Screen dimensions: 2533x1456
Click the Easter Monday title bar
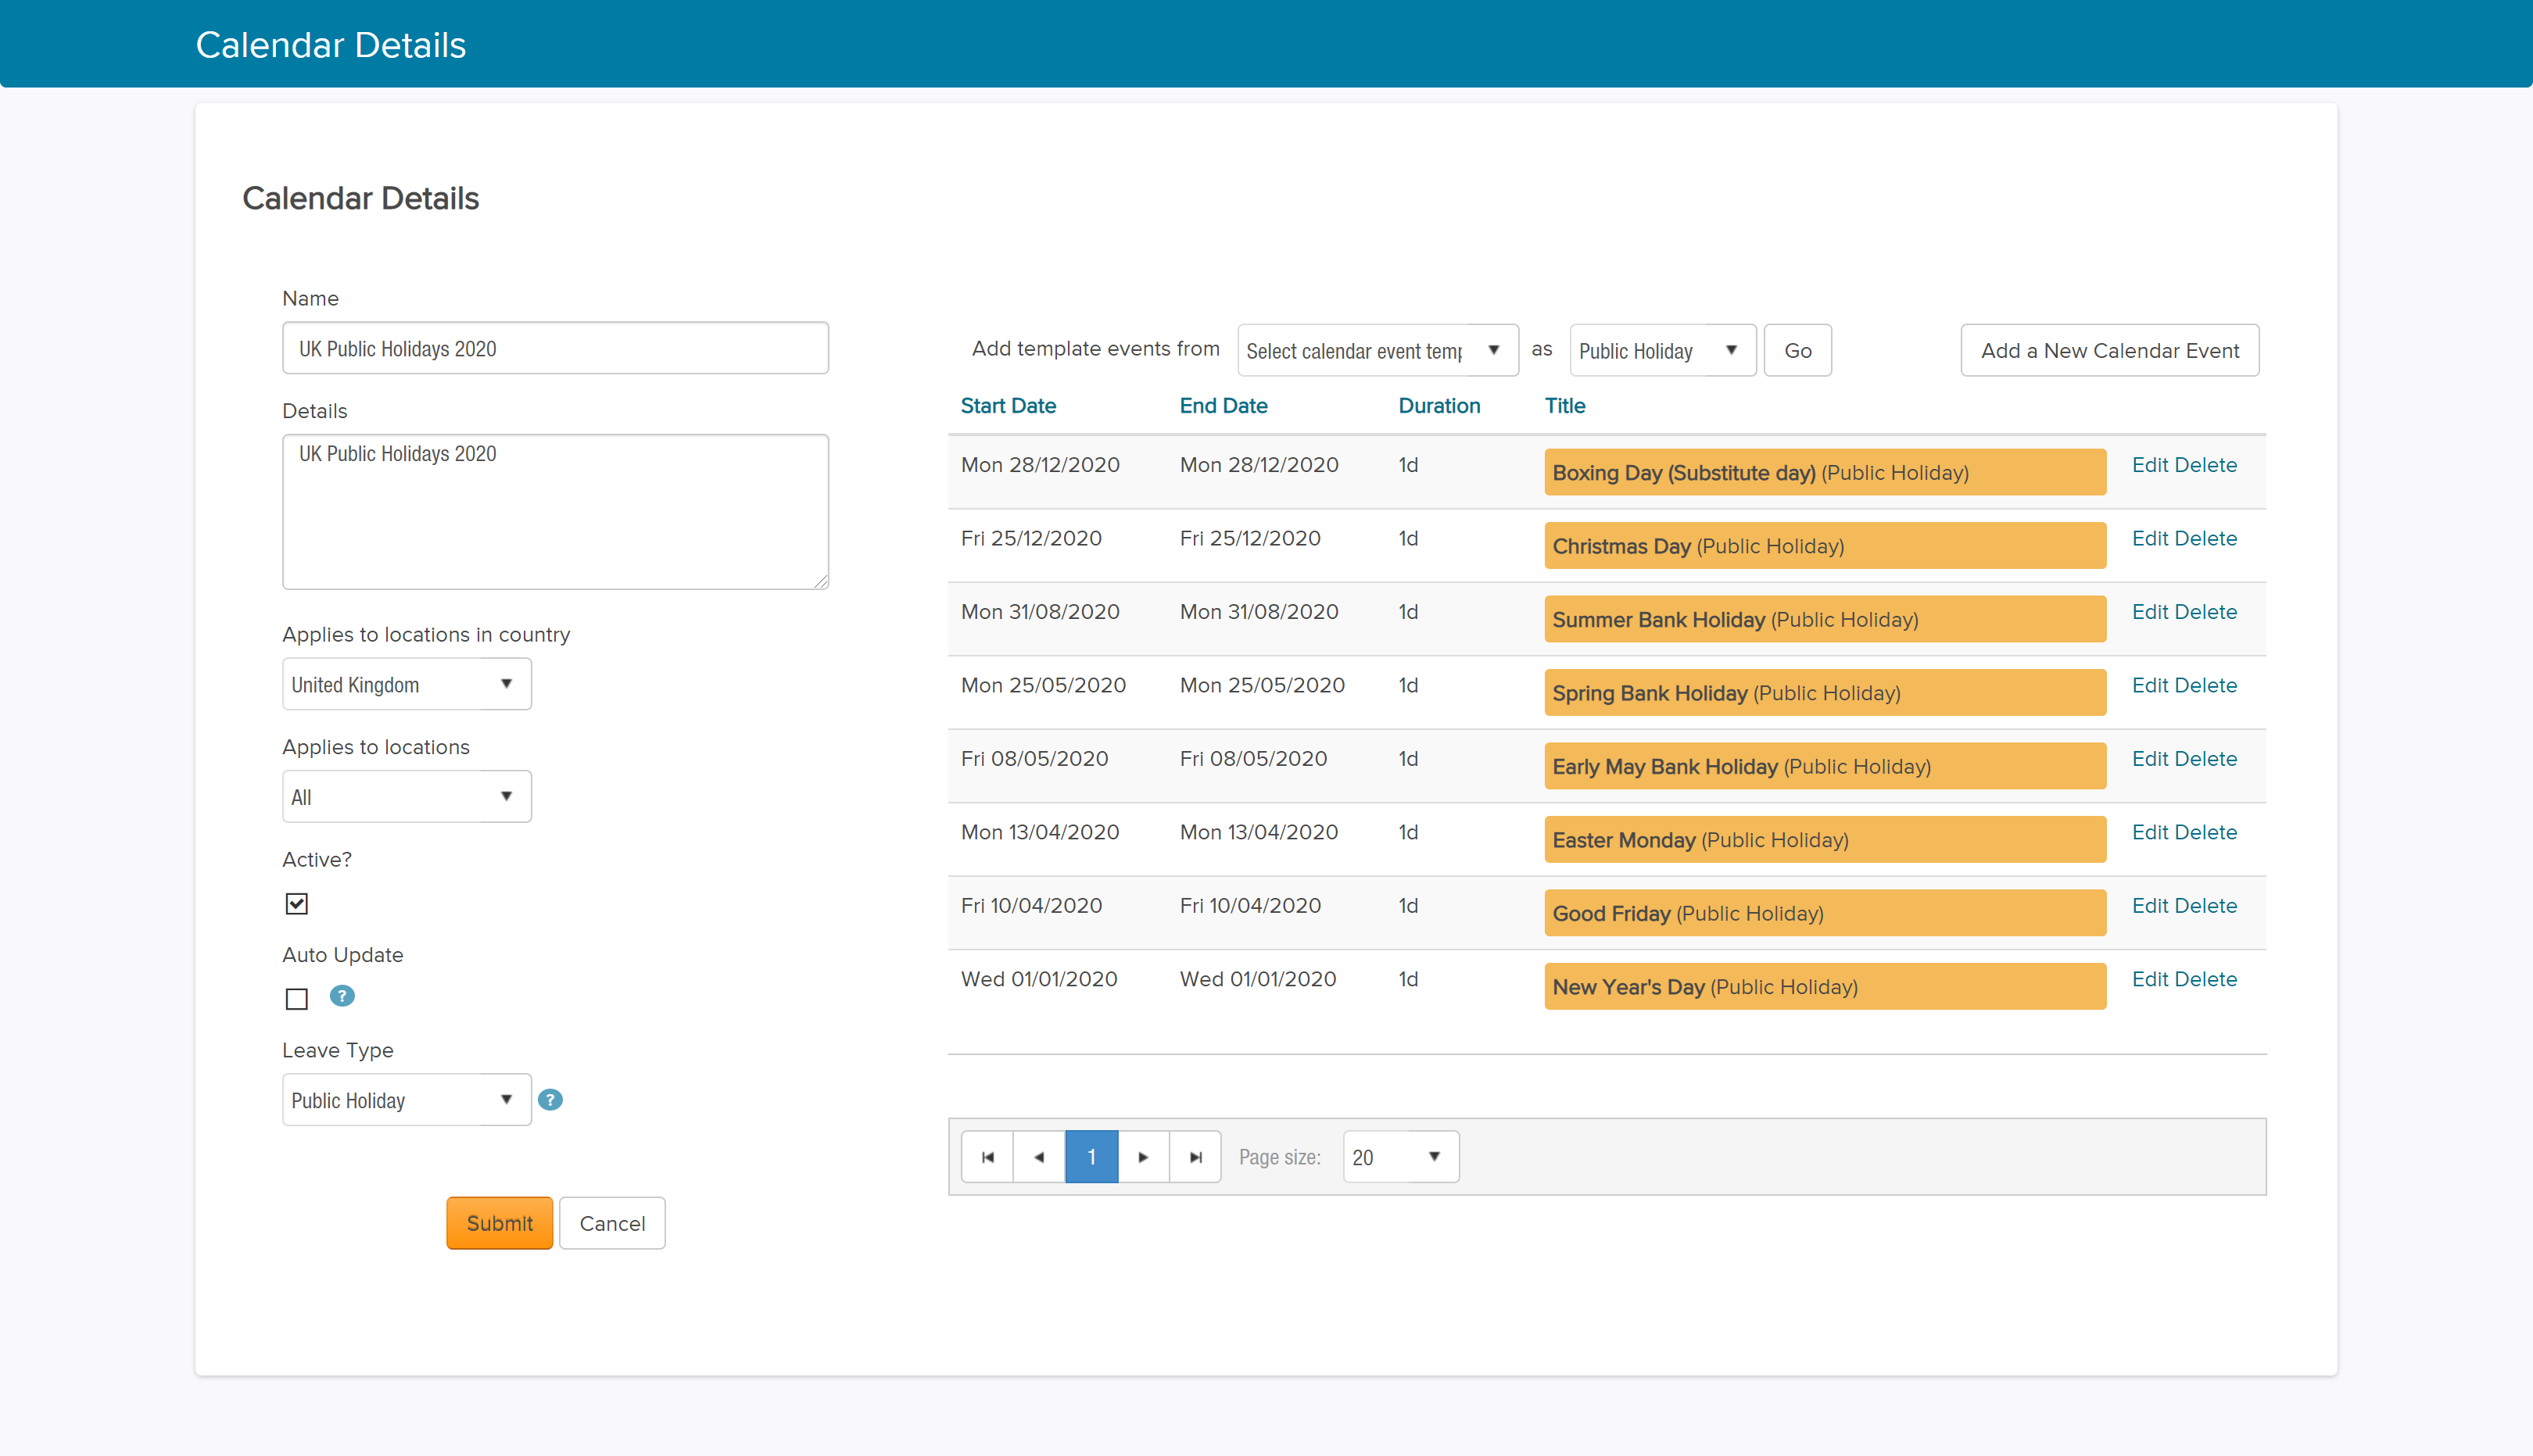1825,840
